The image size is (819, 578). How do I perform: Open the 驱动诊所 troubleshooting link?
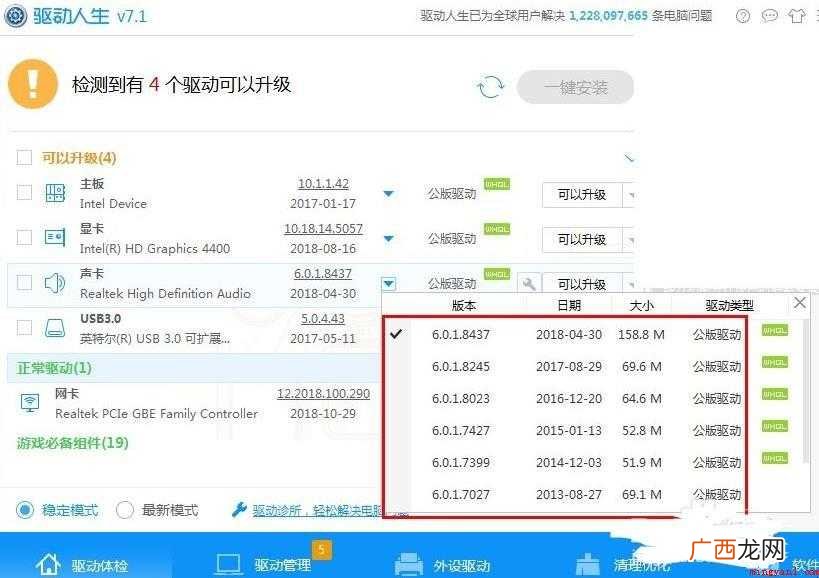pos(318,510)
